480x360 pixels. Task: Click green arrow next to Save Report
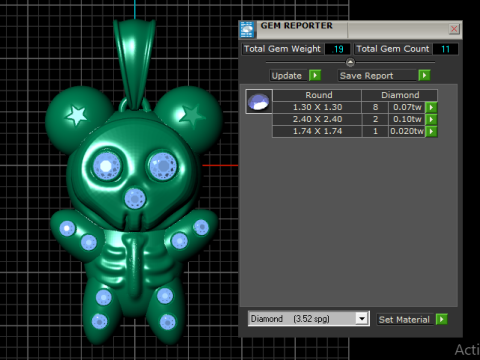click(424, 75)
